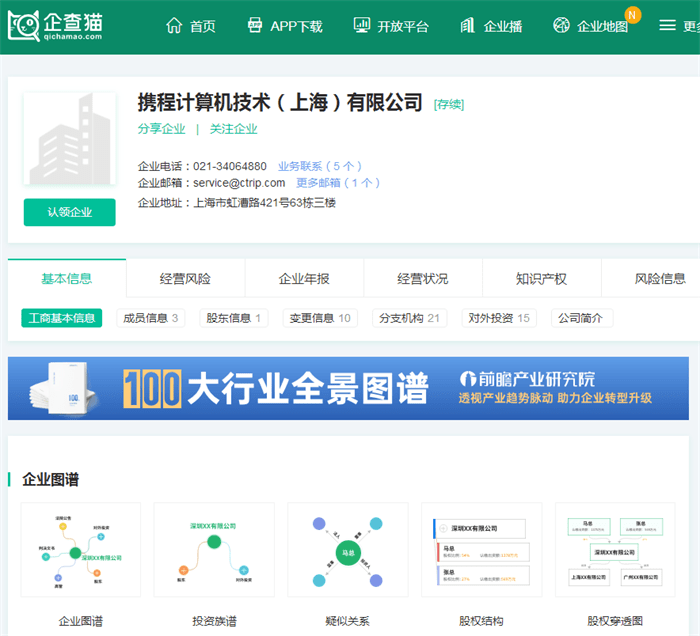
Task: Jump to 分支机构 21 section
Action: point(409,318)
